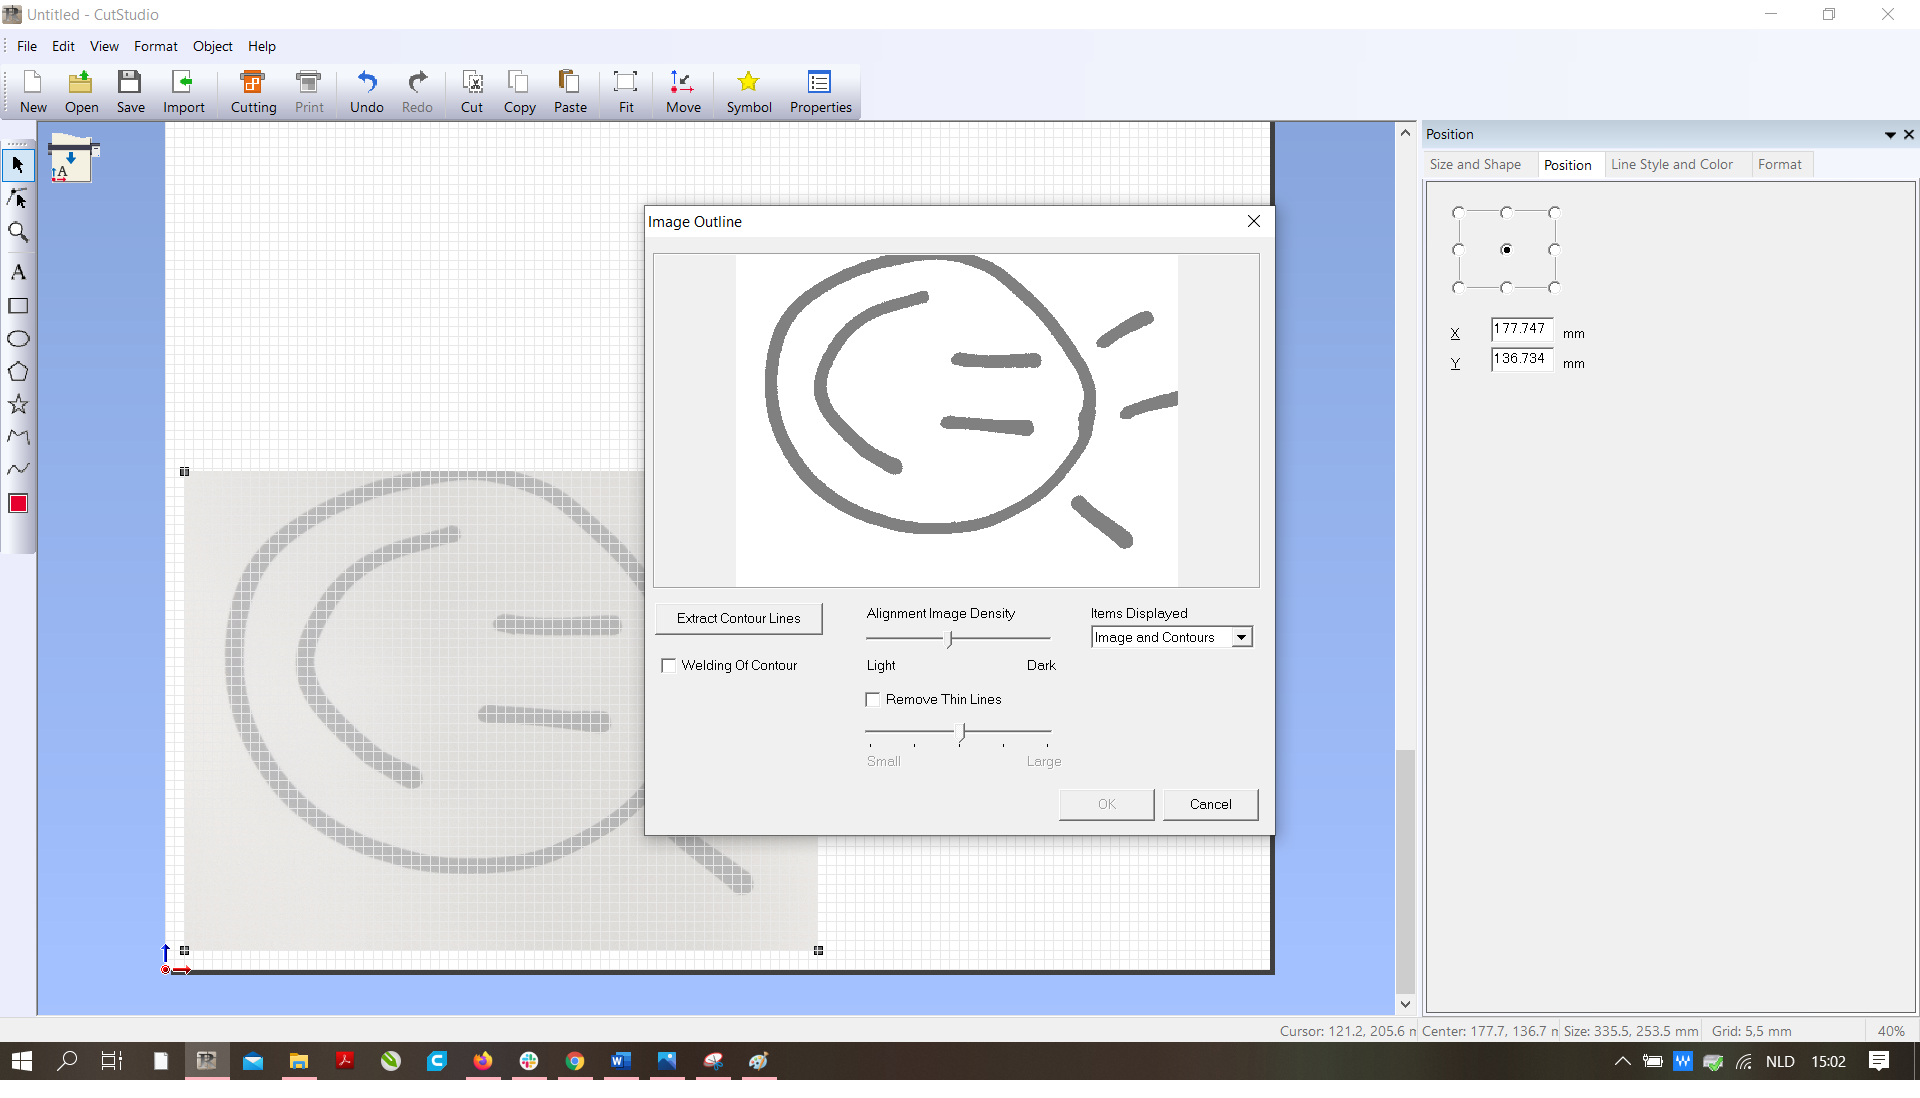Click the red fill color swatch
Viewport: 1920px width, 1098px height.
(x=18, y=504)
